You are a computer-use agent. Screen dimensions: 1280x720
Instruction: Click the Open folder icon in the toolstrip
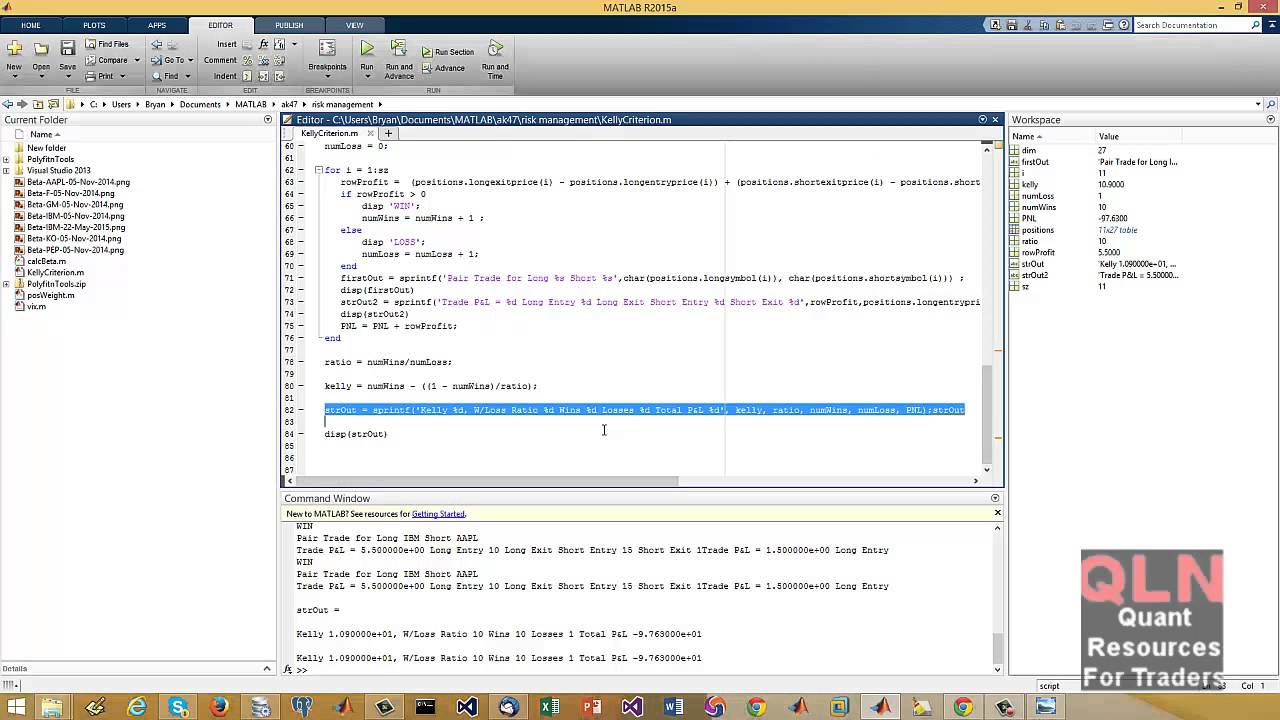pyautogui.click(x=41, y=48)
